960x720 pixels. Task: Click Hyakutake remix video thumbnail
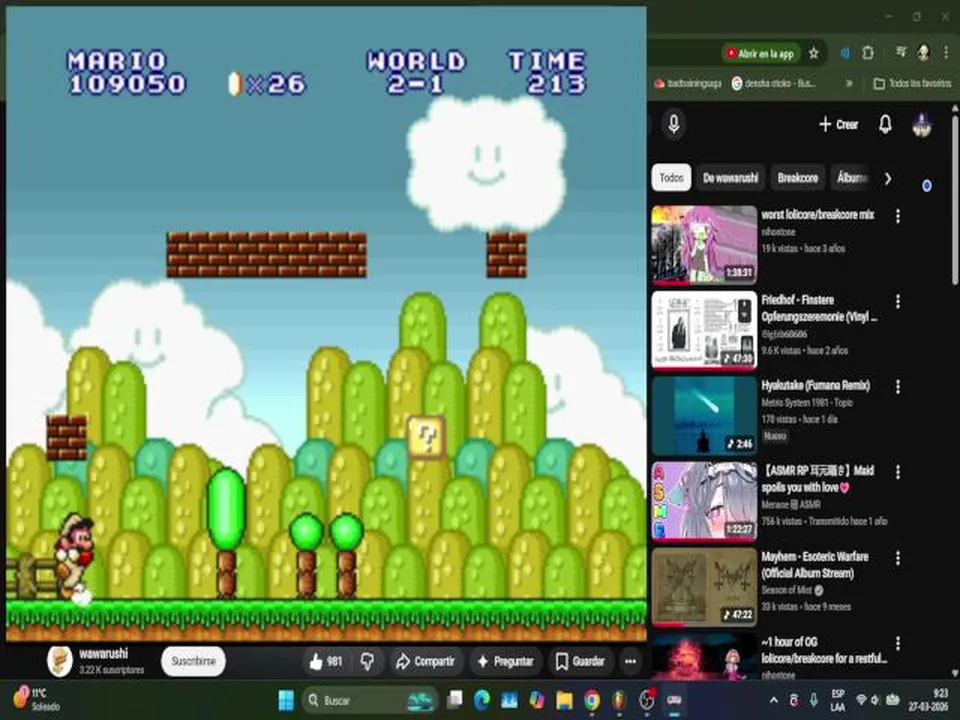(x=704, y=416)
